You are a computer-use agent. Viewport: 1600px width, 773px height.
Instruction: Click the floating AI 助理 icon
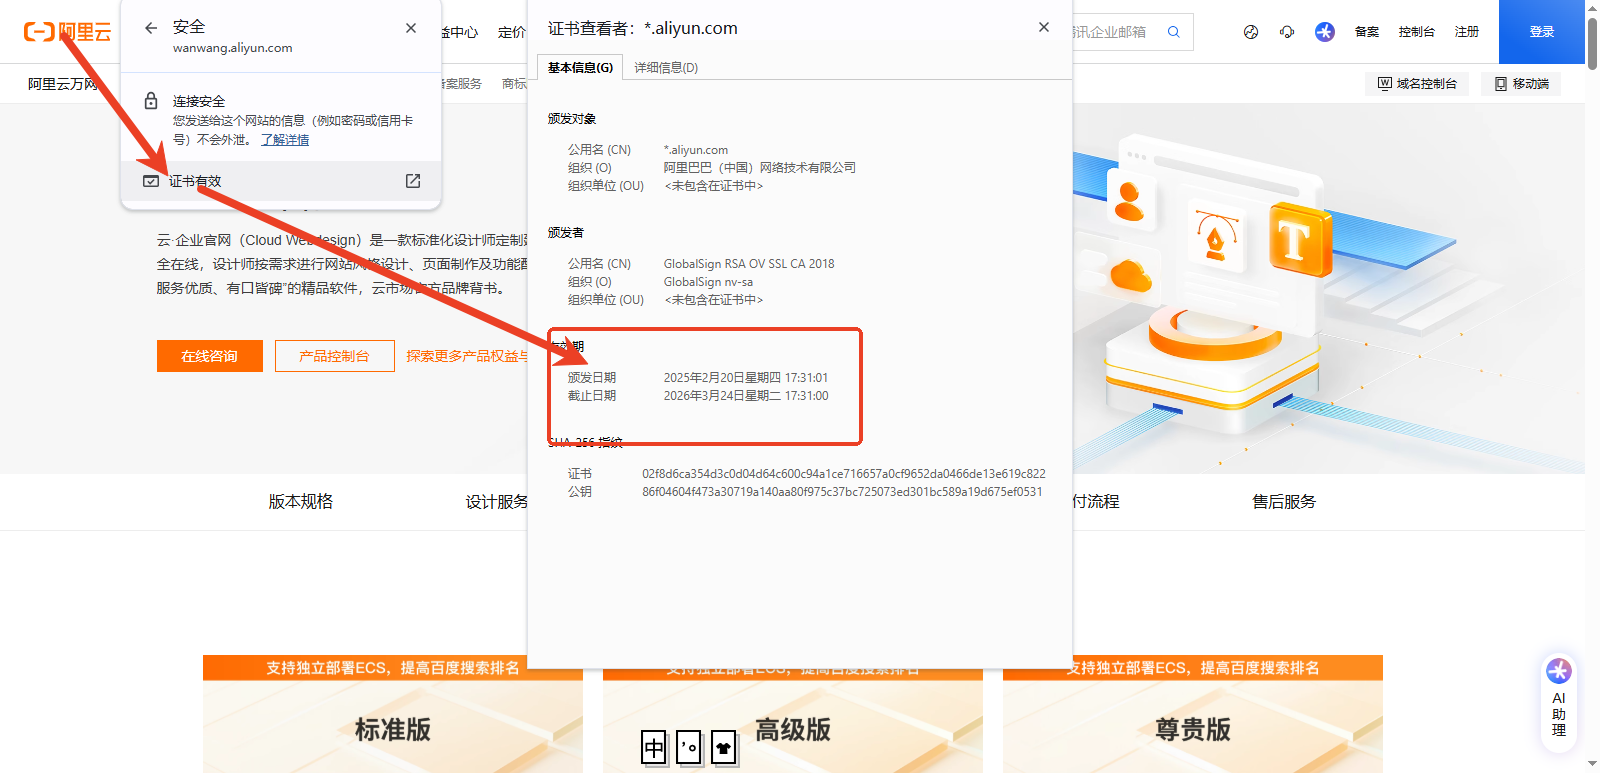click(x=1559, y=700)
